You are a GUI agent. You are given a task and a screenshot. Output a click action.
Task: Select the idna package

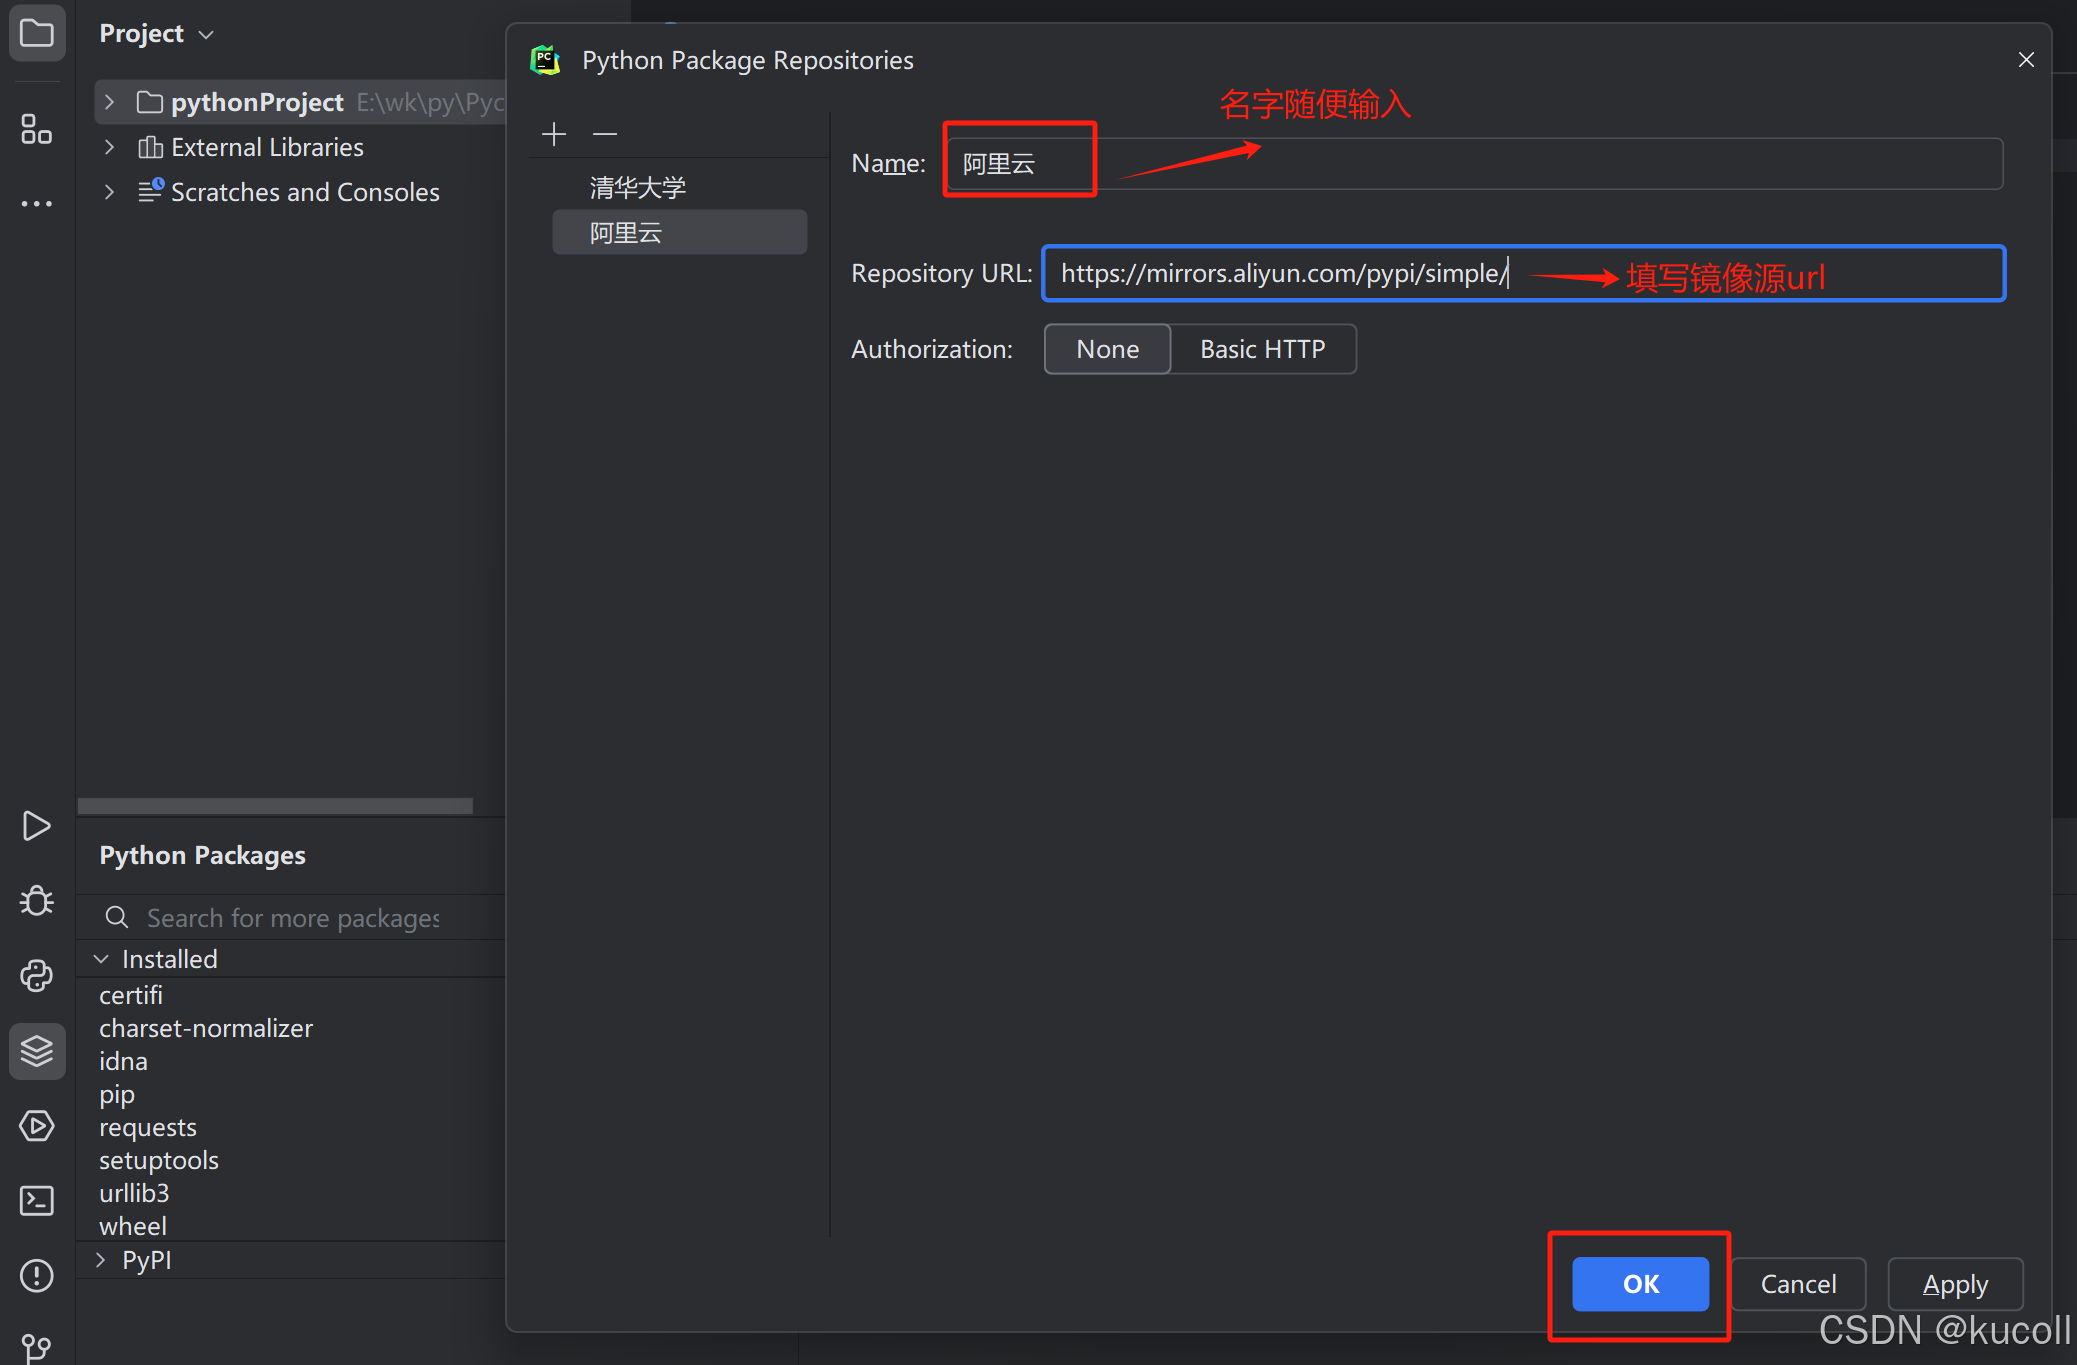[123, 1061]
